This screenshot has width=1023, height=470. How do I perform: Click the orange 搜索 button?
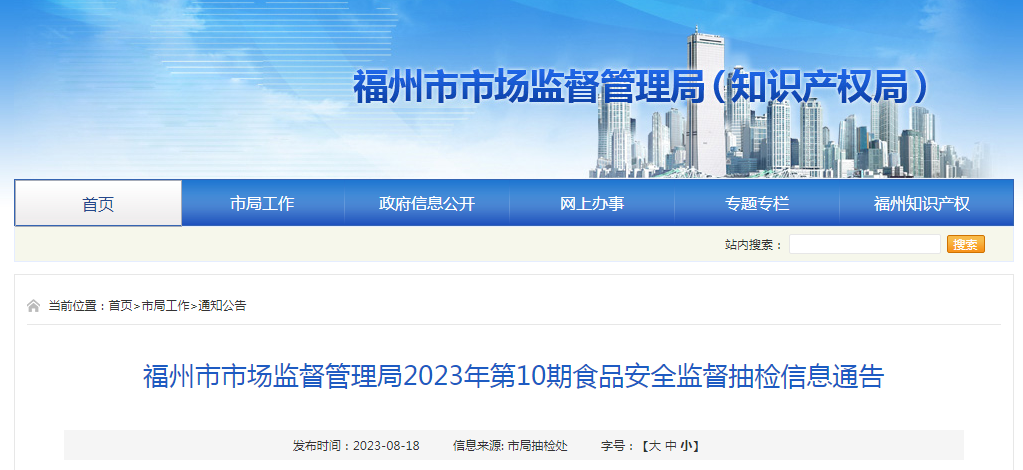(966, 244)
